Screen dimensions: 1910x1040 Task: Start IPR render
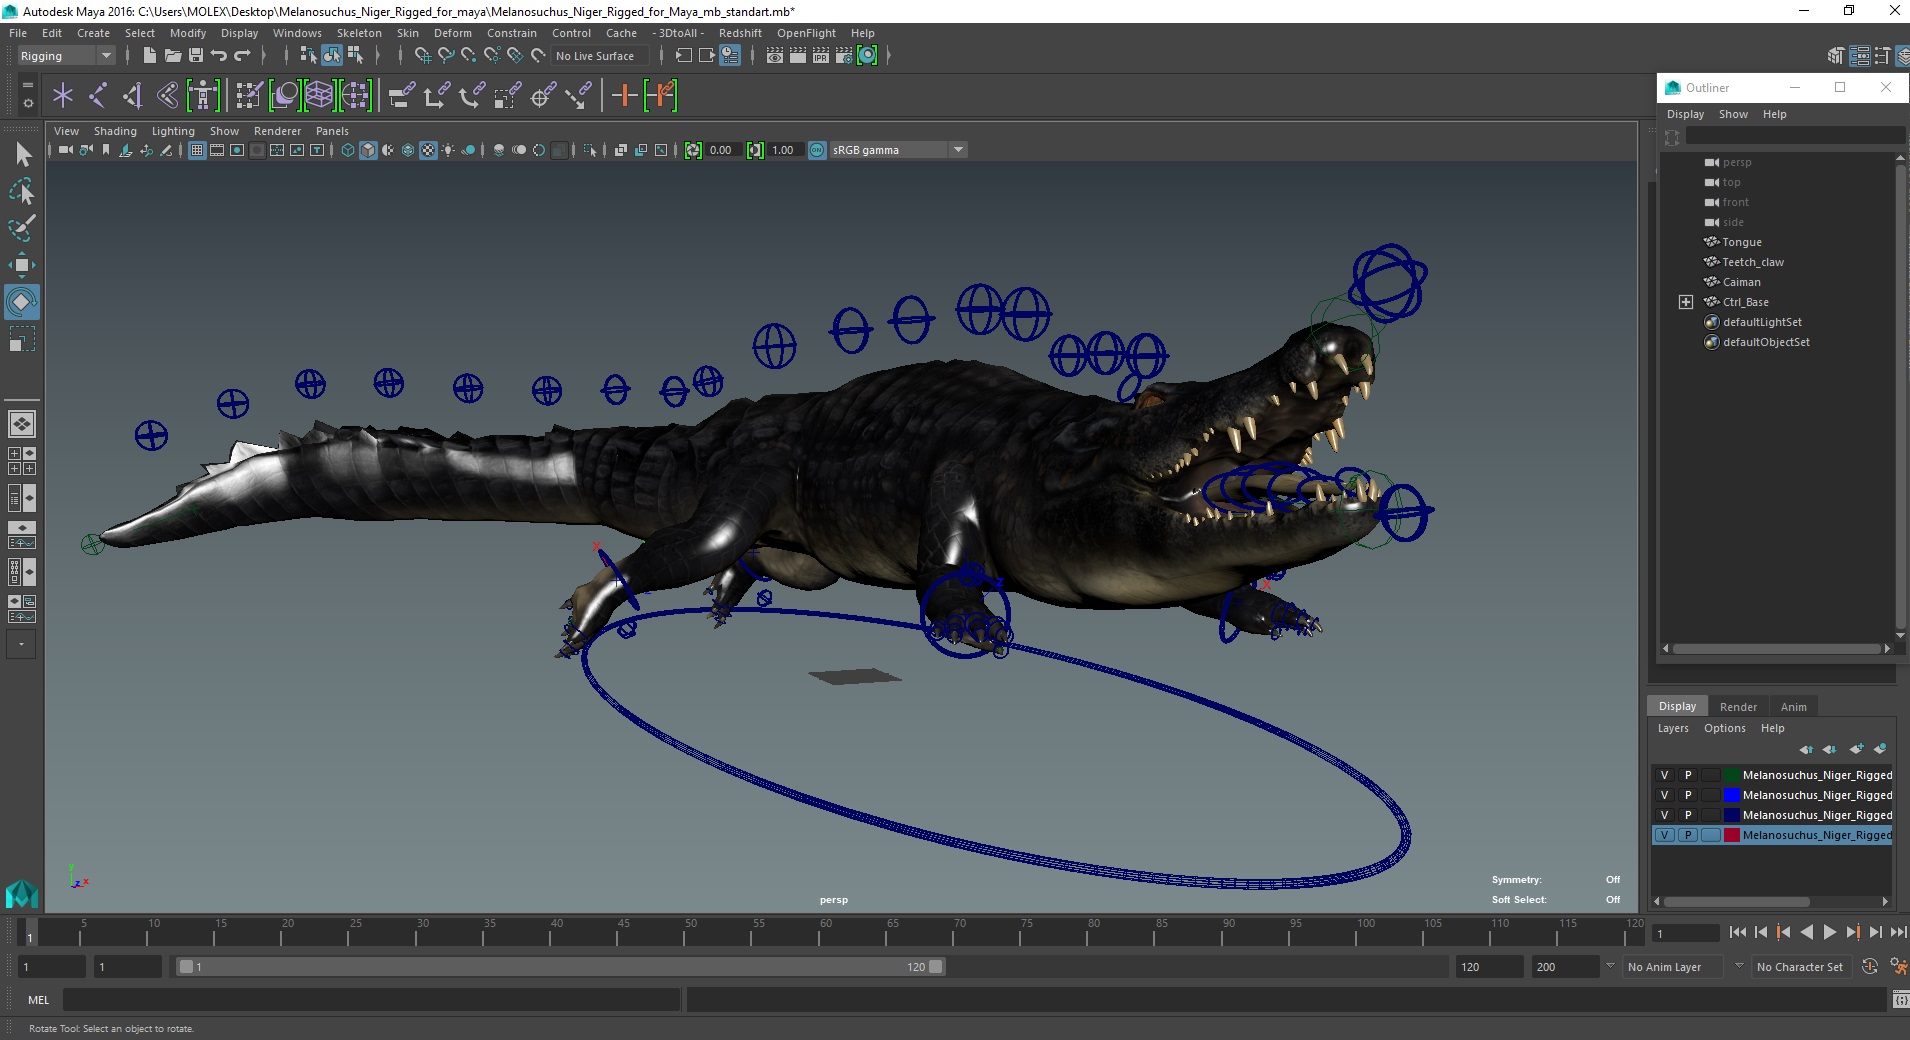click(x=821, y=55)
